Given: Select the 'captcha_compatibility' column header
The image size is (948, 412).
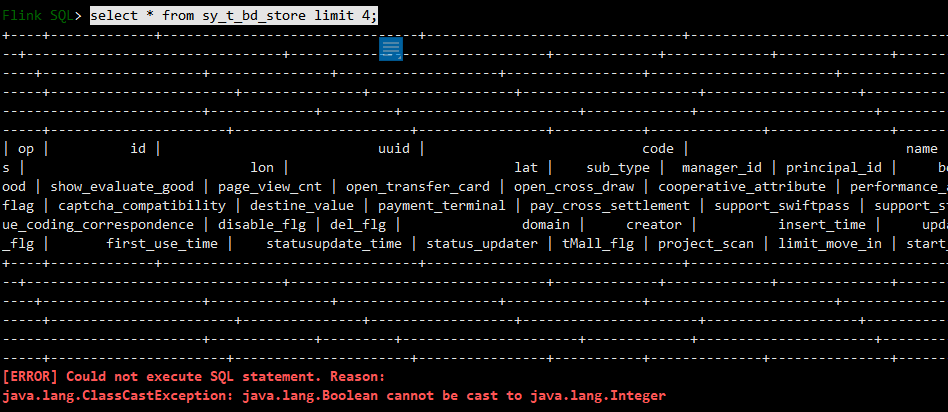Looking at the screenshot, I should 142,206.
